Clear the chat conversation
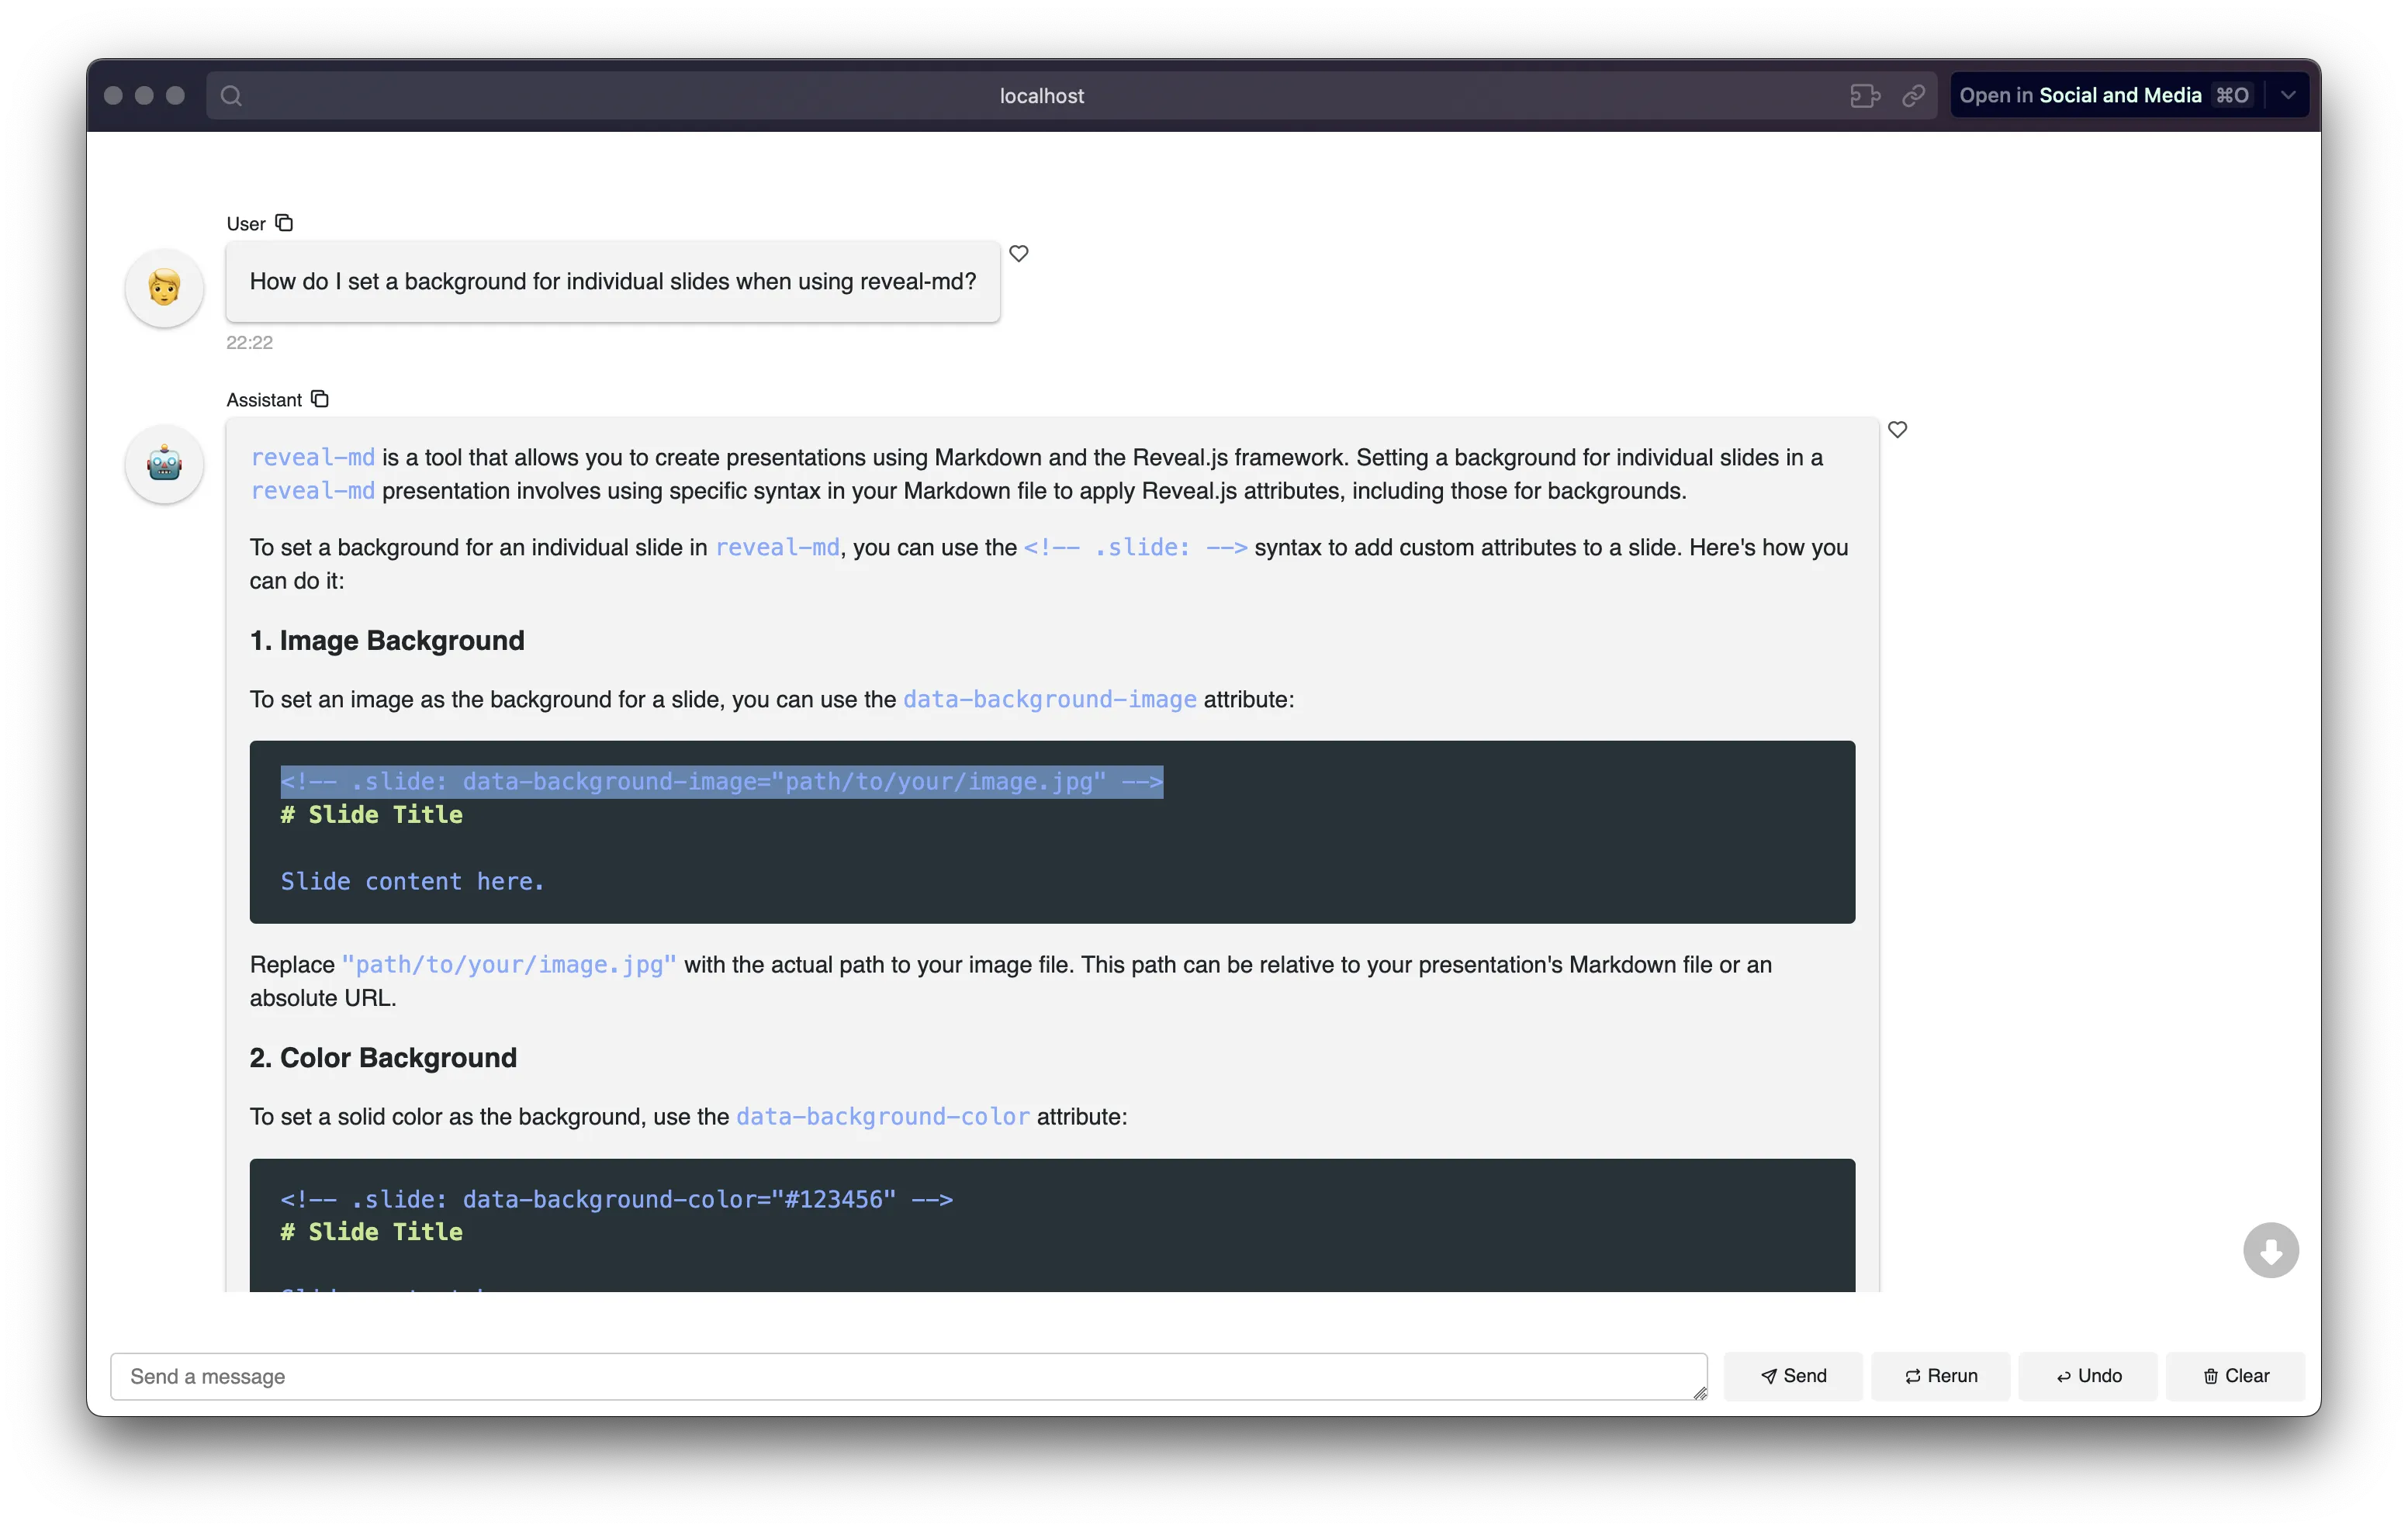2408x1531 pixels. [x=2235, y=1376]
